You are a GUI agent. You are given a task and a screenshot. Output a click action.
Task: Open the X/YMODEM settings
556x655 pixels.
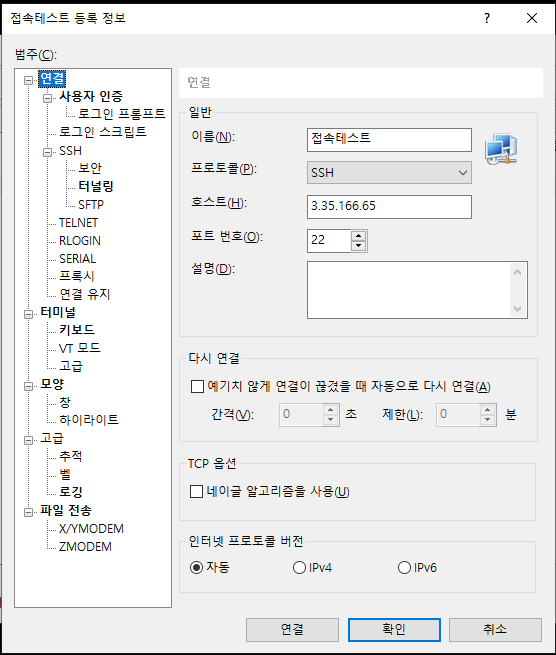[x=91, y=528]
